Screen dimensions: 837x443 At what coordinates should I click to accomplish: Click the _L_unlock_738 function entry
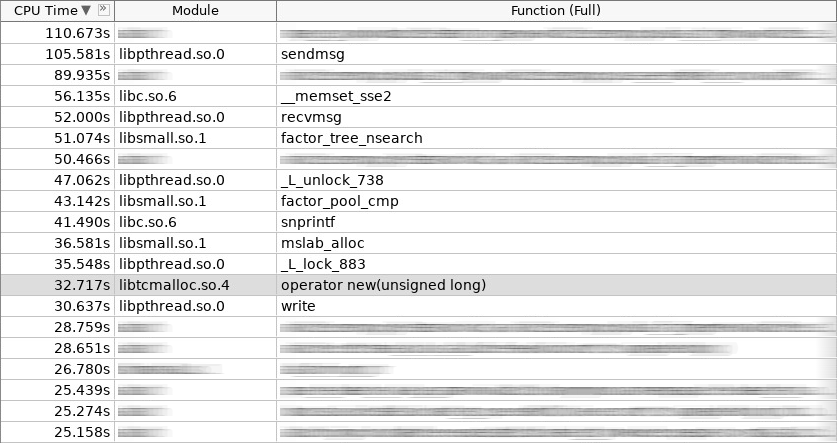pyautogui.click(x=332, y=180)
